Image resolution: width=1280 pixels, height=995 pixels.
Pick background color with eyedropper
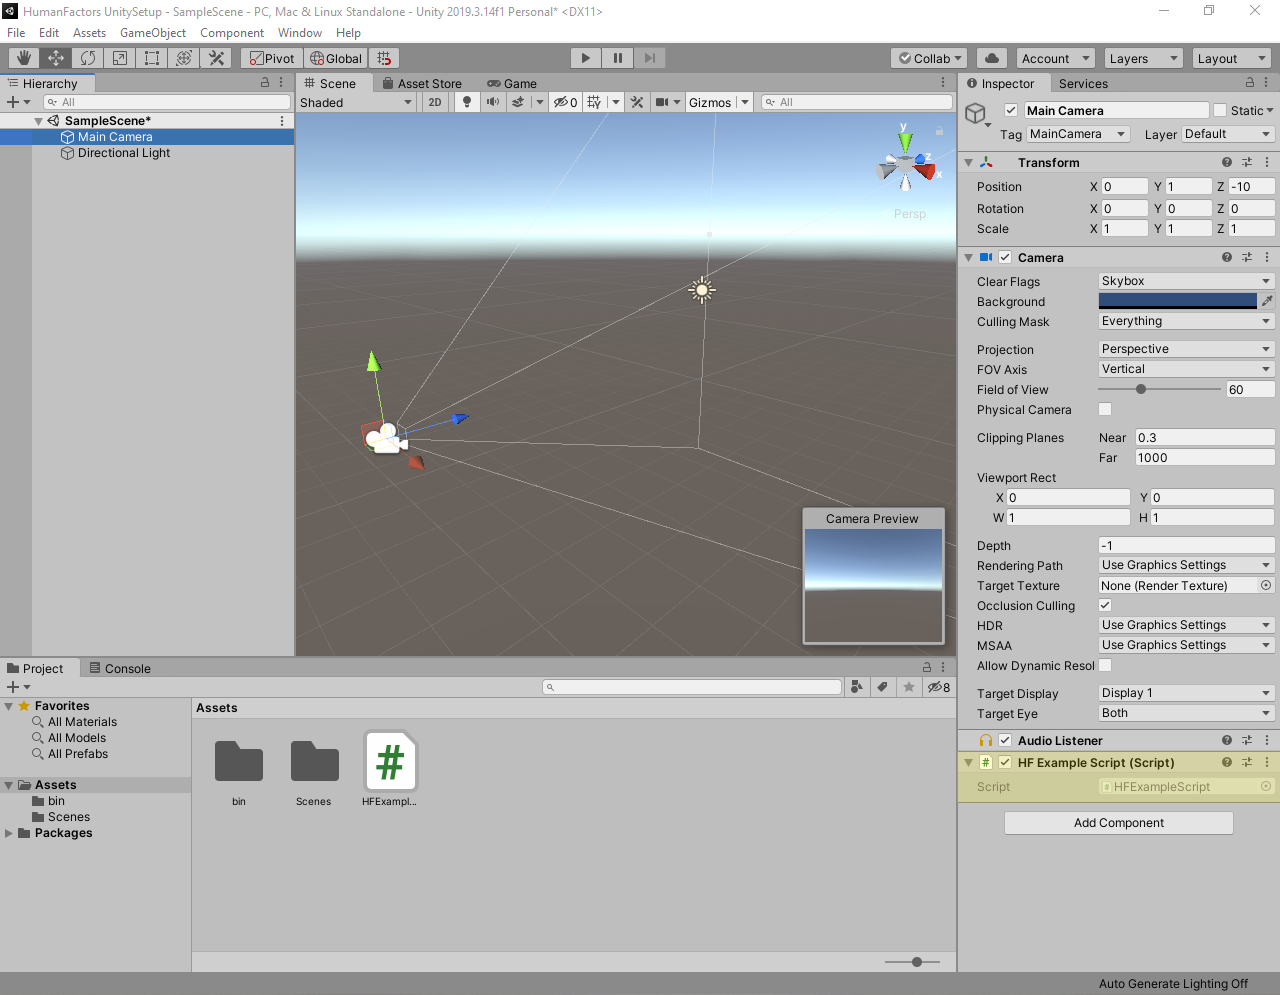(x=1267, y=301)
